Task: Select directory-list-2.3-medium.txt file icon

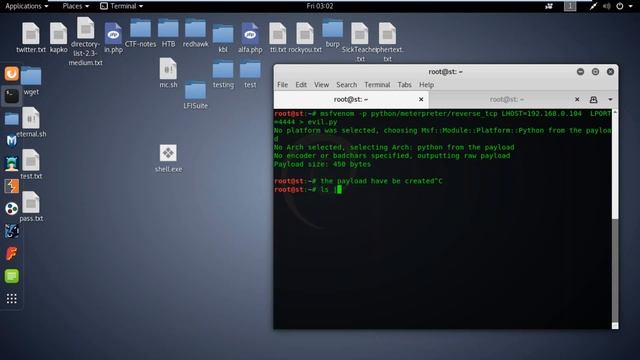Action: point(85,28)
